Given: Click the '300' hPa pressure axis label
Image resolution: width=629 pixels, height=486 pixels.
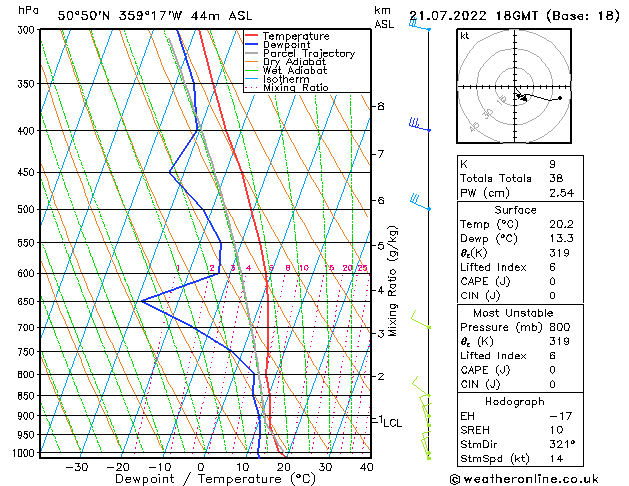Looking at the screenshot, I should pos(28,30).
